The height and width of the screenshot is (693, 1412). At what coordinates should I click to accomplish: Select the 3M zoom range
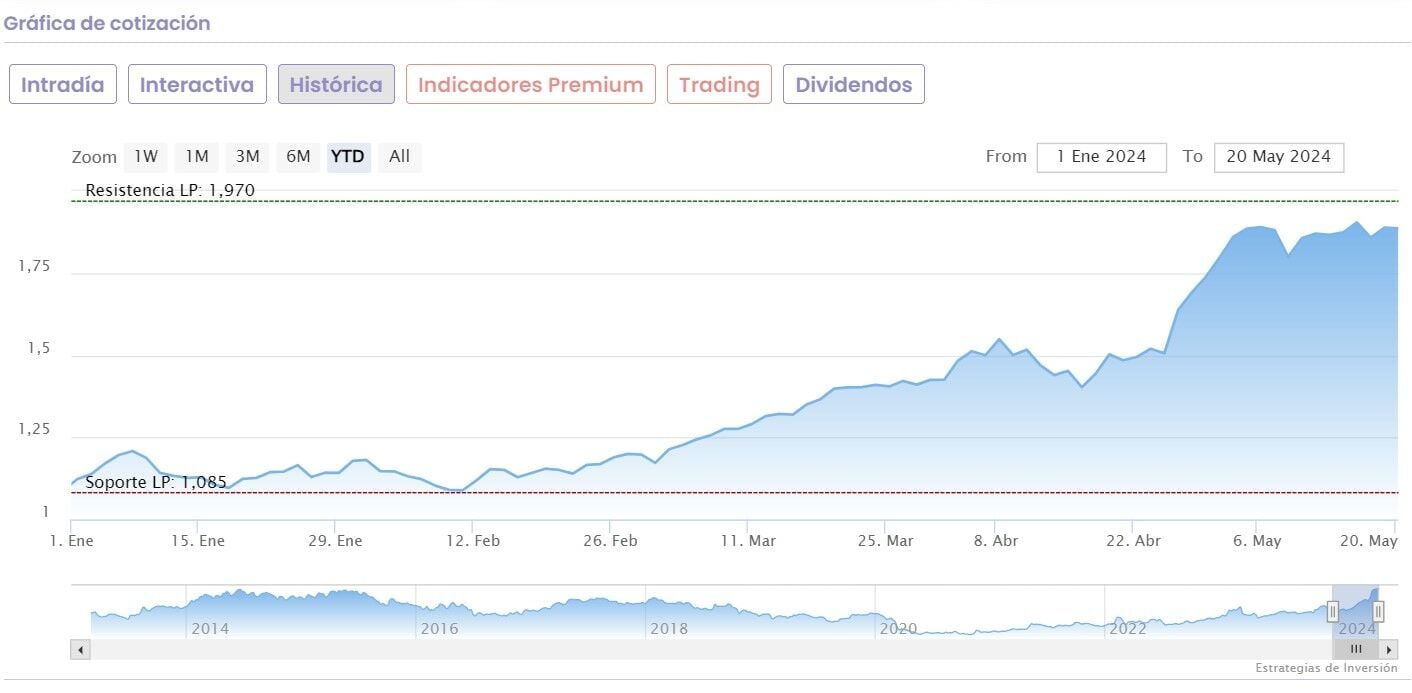(247, 157)
